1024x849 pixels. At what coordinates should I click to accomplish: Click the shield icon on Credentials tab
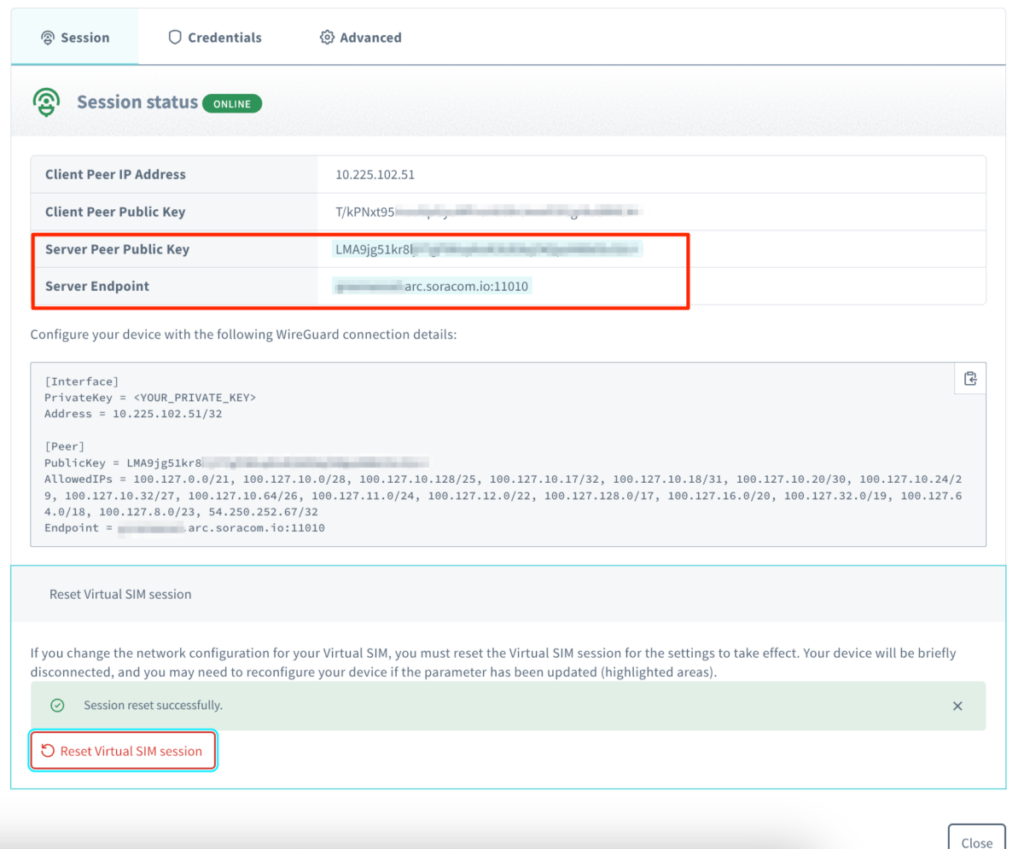click(175, 37)
